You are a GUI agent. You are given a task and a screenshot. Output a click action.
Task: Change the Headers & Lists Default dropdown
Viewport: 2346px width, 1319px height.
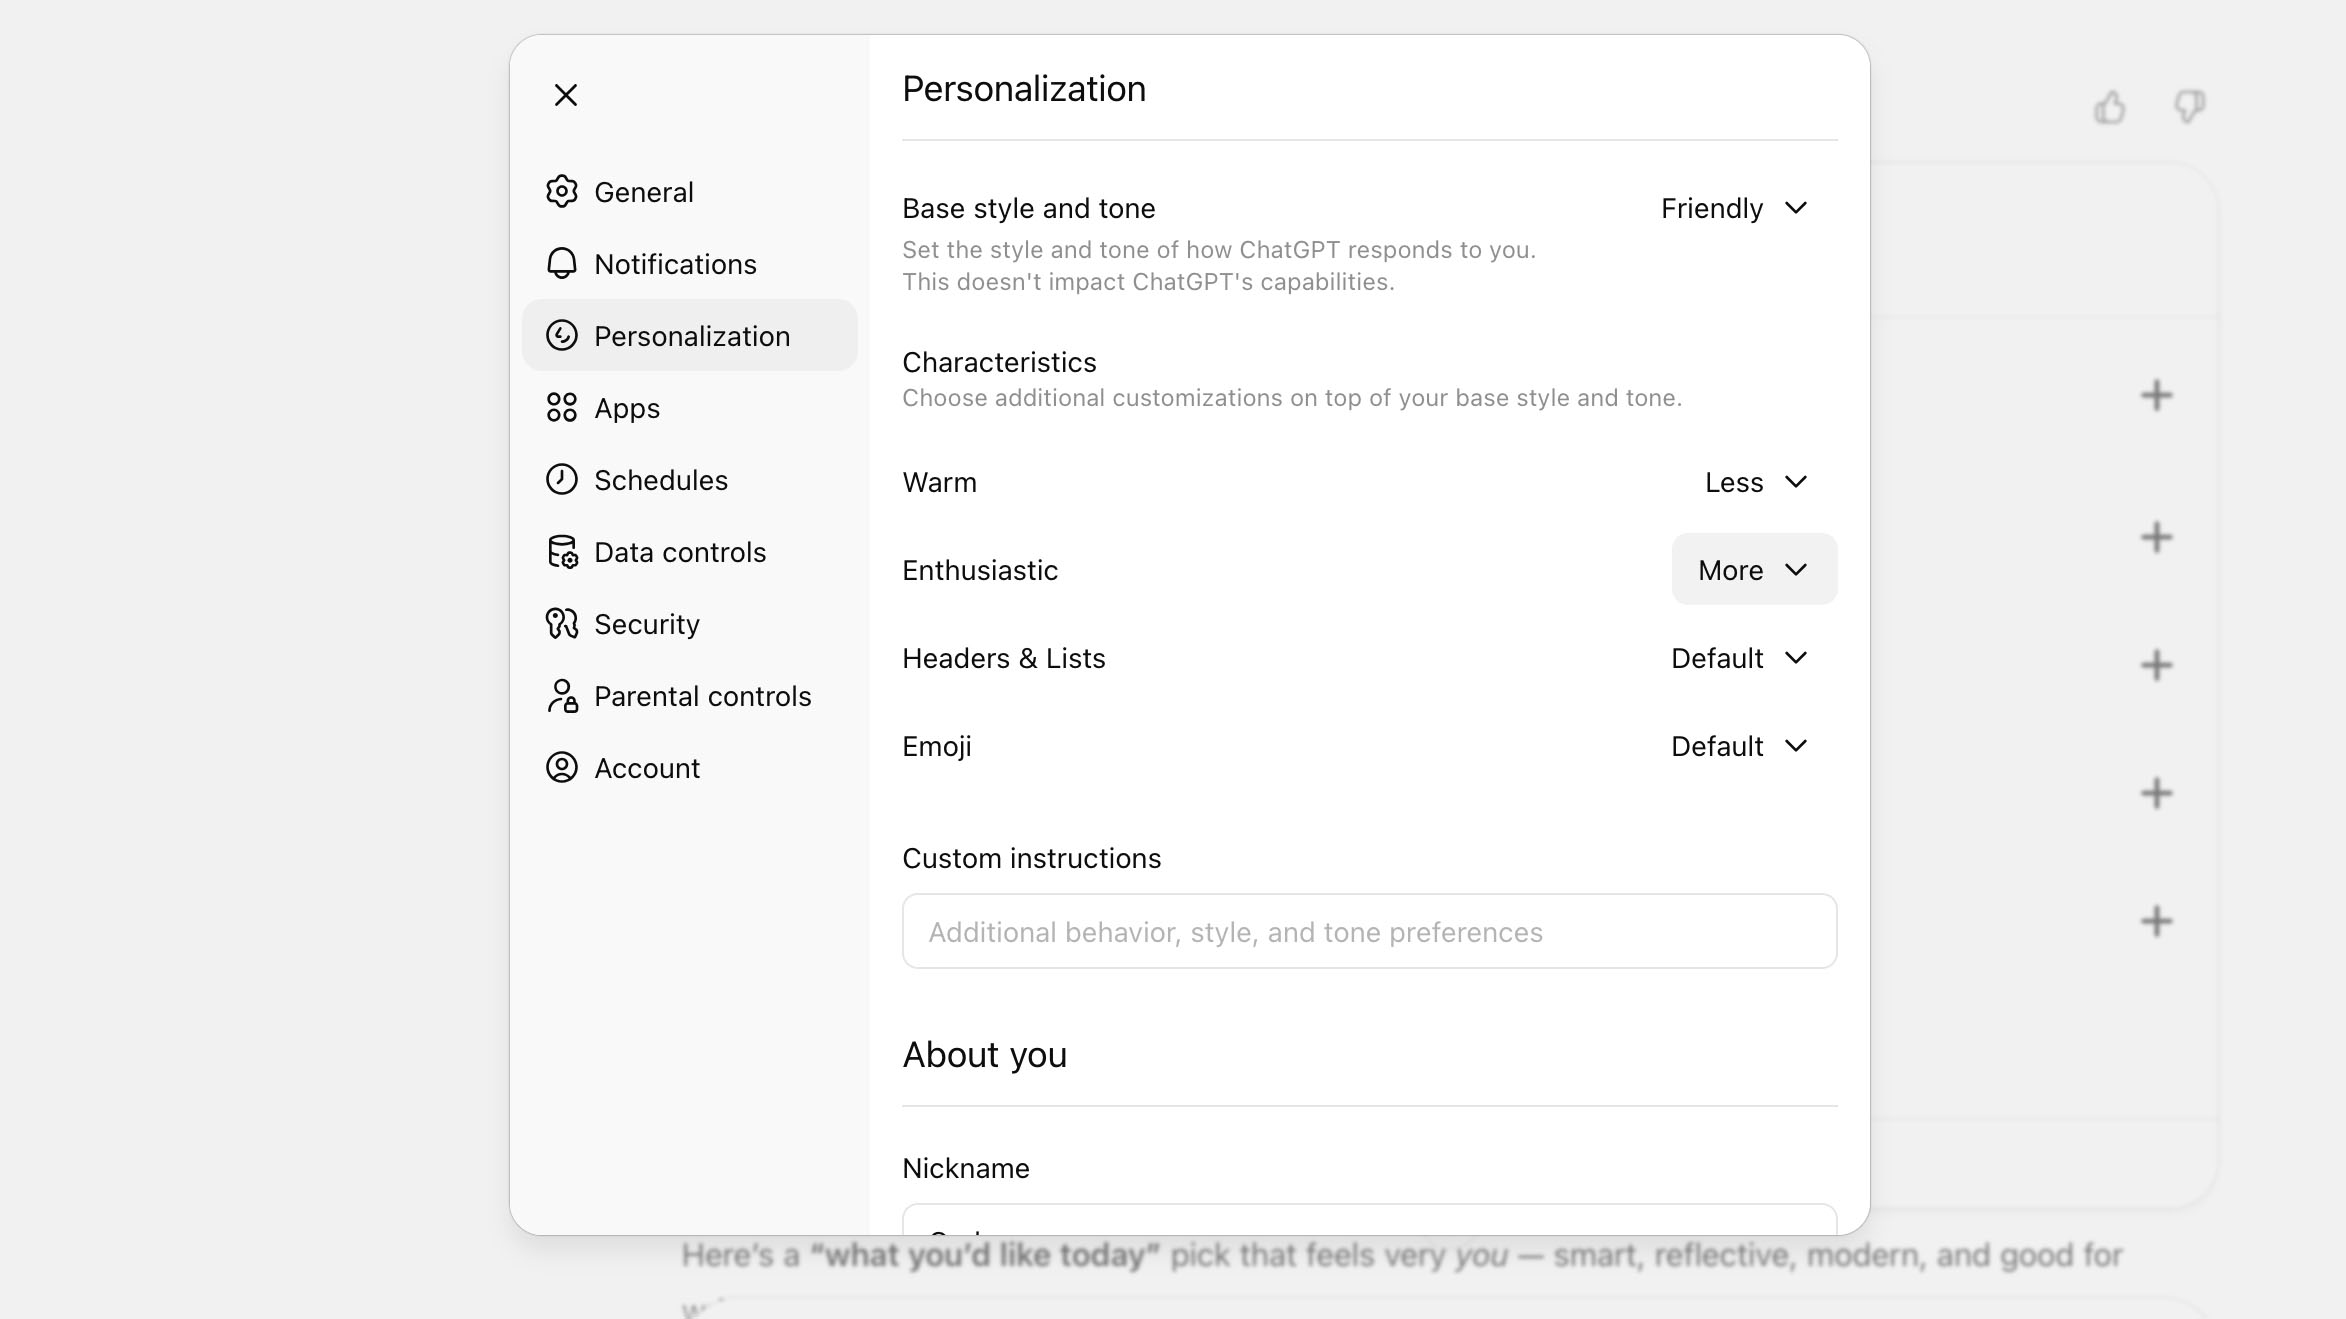coord(1740,658)
